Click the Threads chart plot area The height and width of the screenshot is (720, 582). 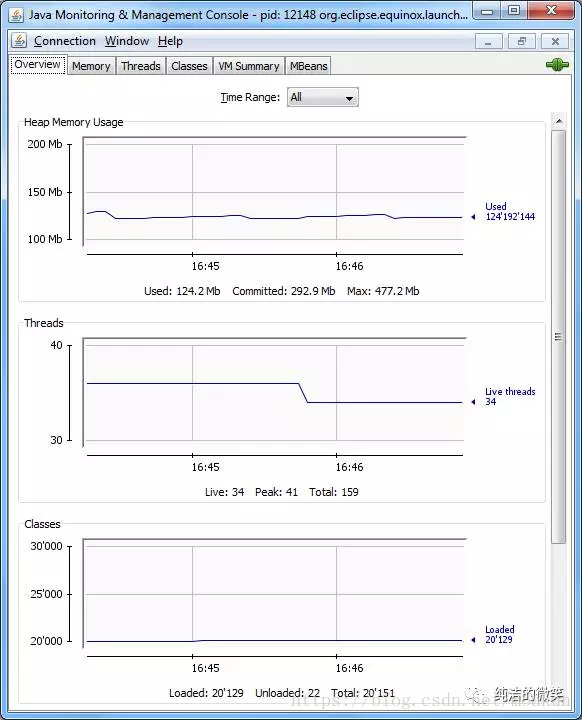click(x=274, y=393)
